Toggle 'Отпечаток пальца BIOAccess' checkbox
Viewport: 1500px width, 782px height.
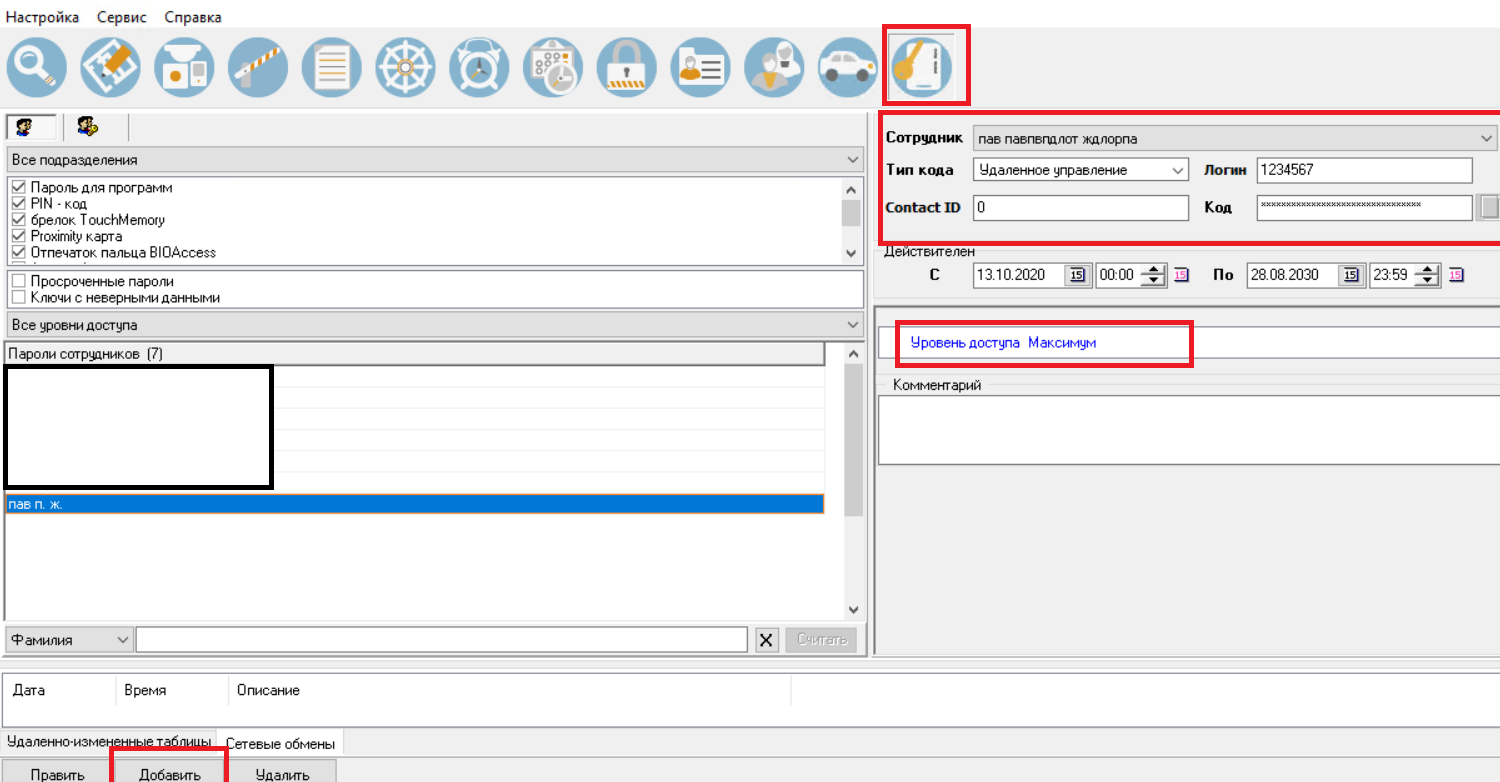point(18,252)
